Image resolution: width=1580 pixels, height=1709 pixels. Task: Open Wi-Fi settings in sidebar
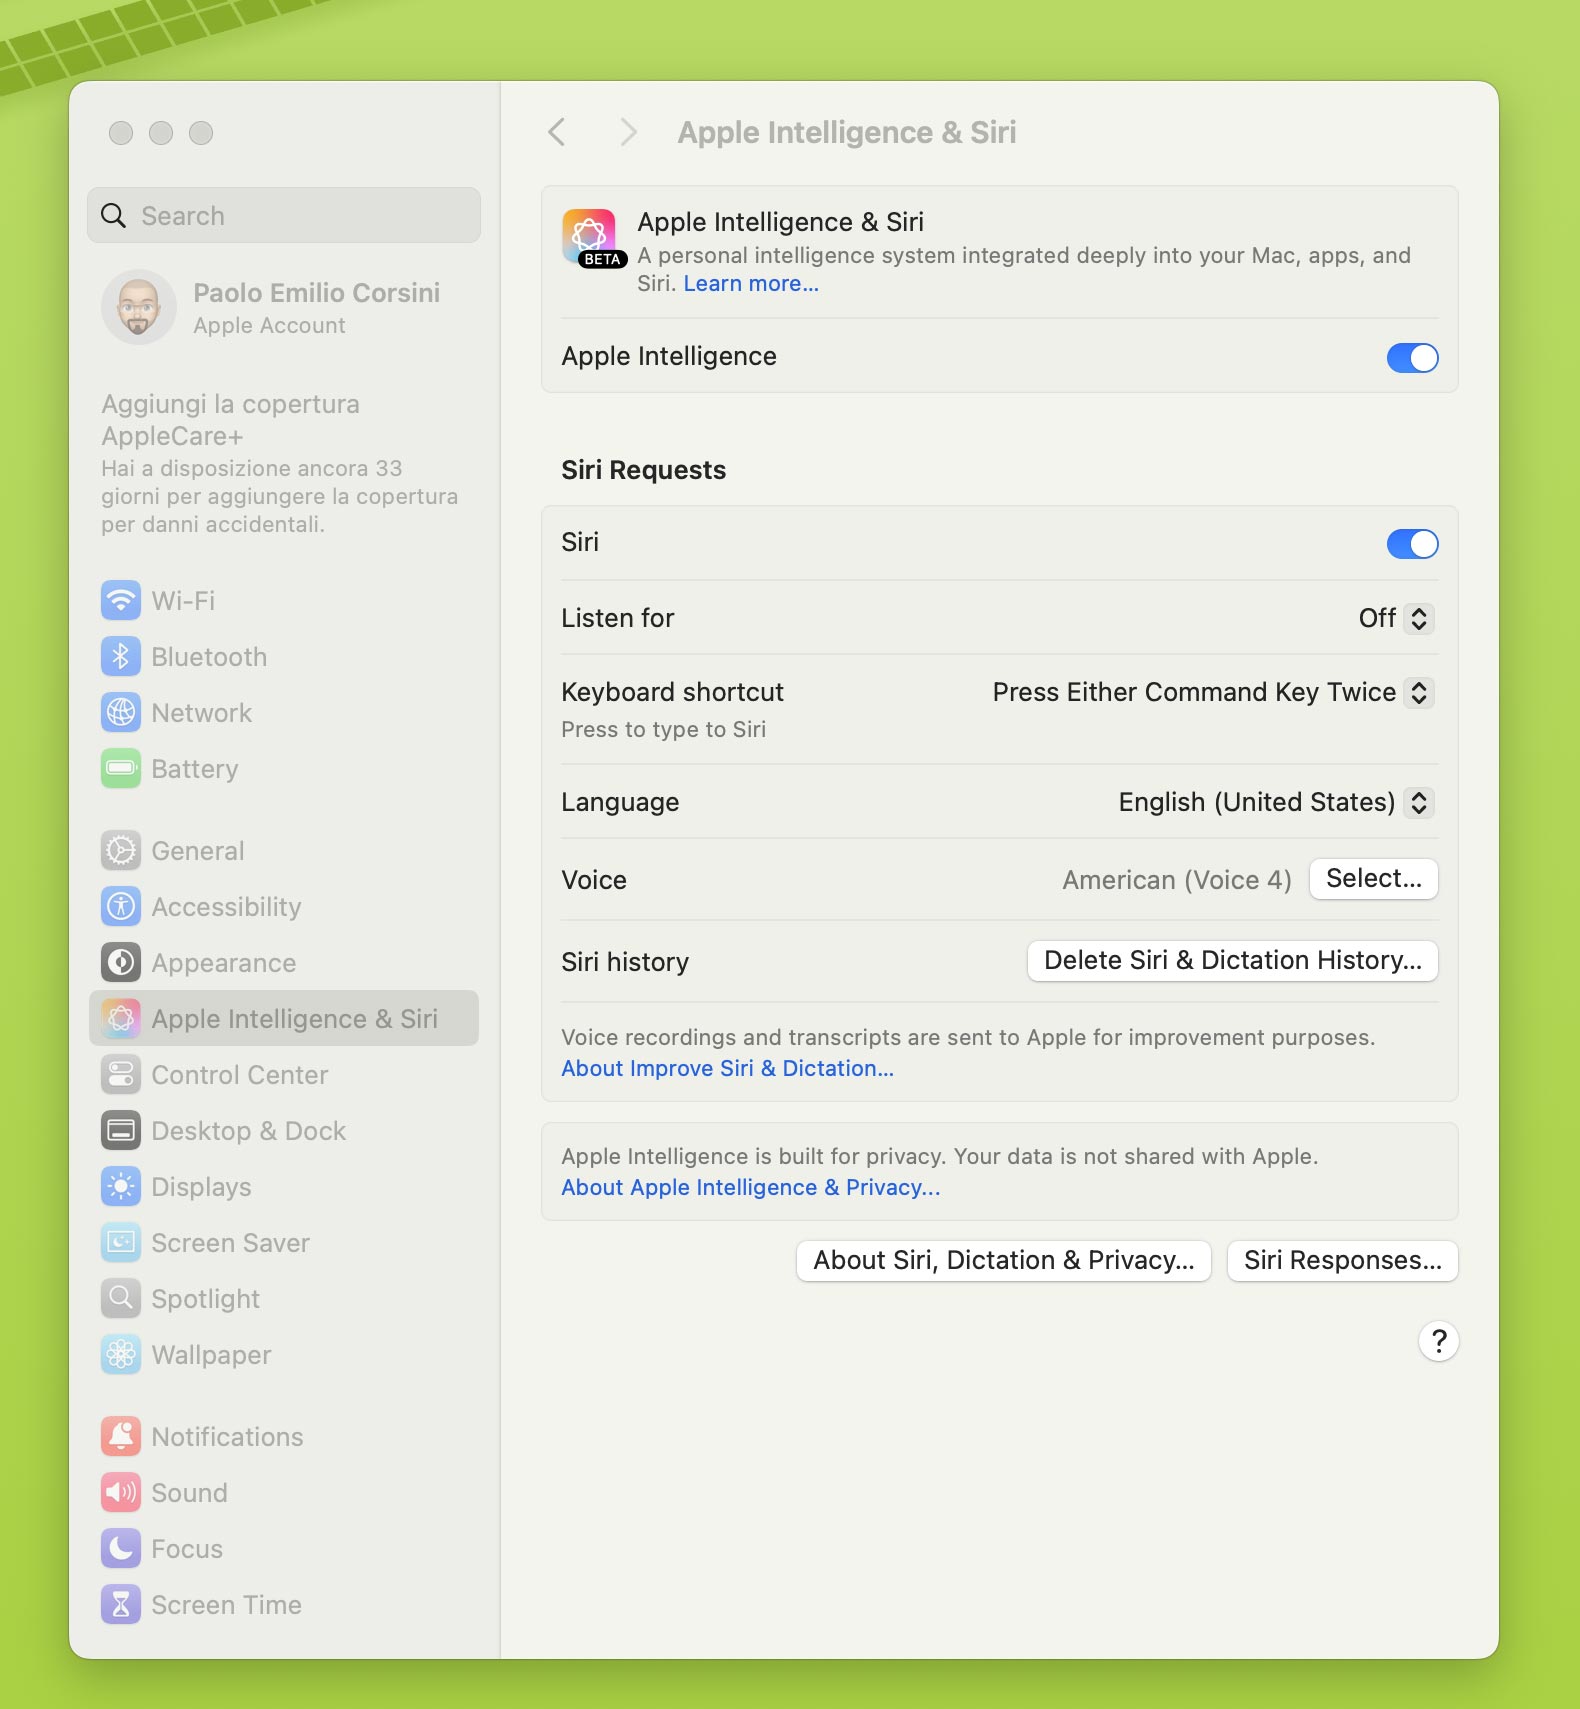coord(284,600)
